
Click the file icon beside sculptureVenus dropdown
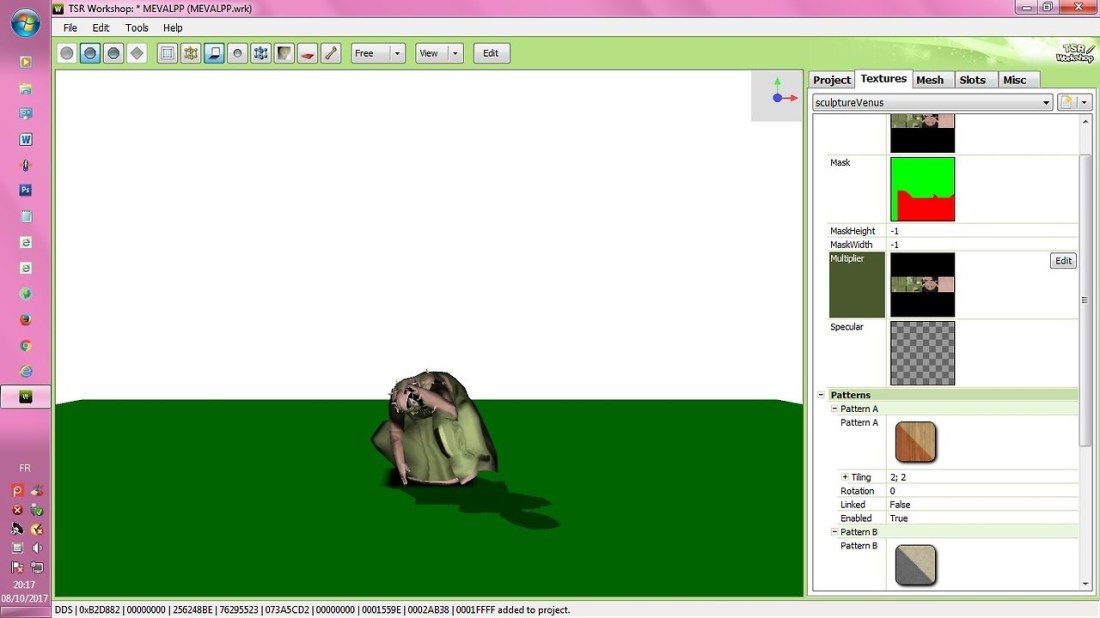point(1067,102)
